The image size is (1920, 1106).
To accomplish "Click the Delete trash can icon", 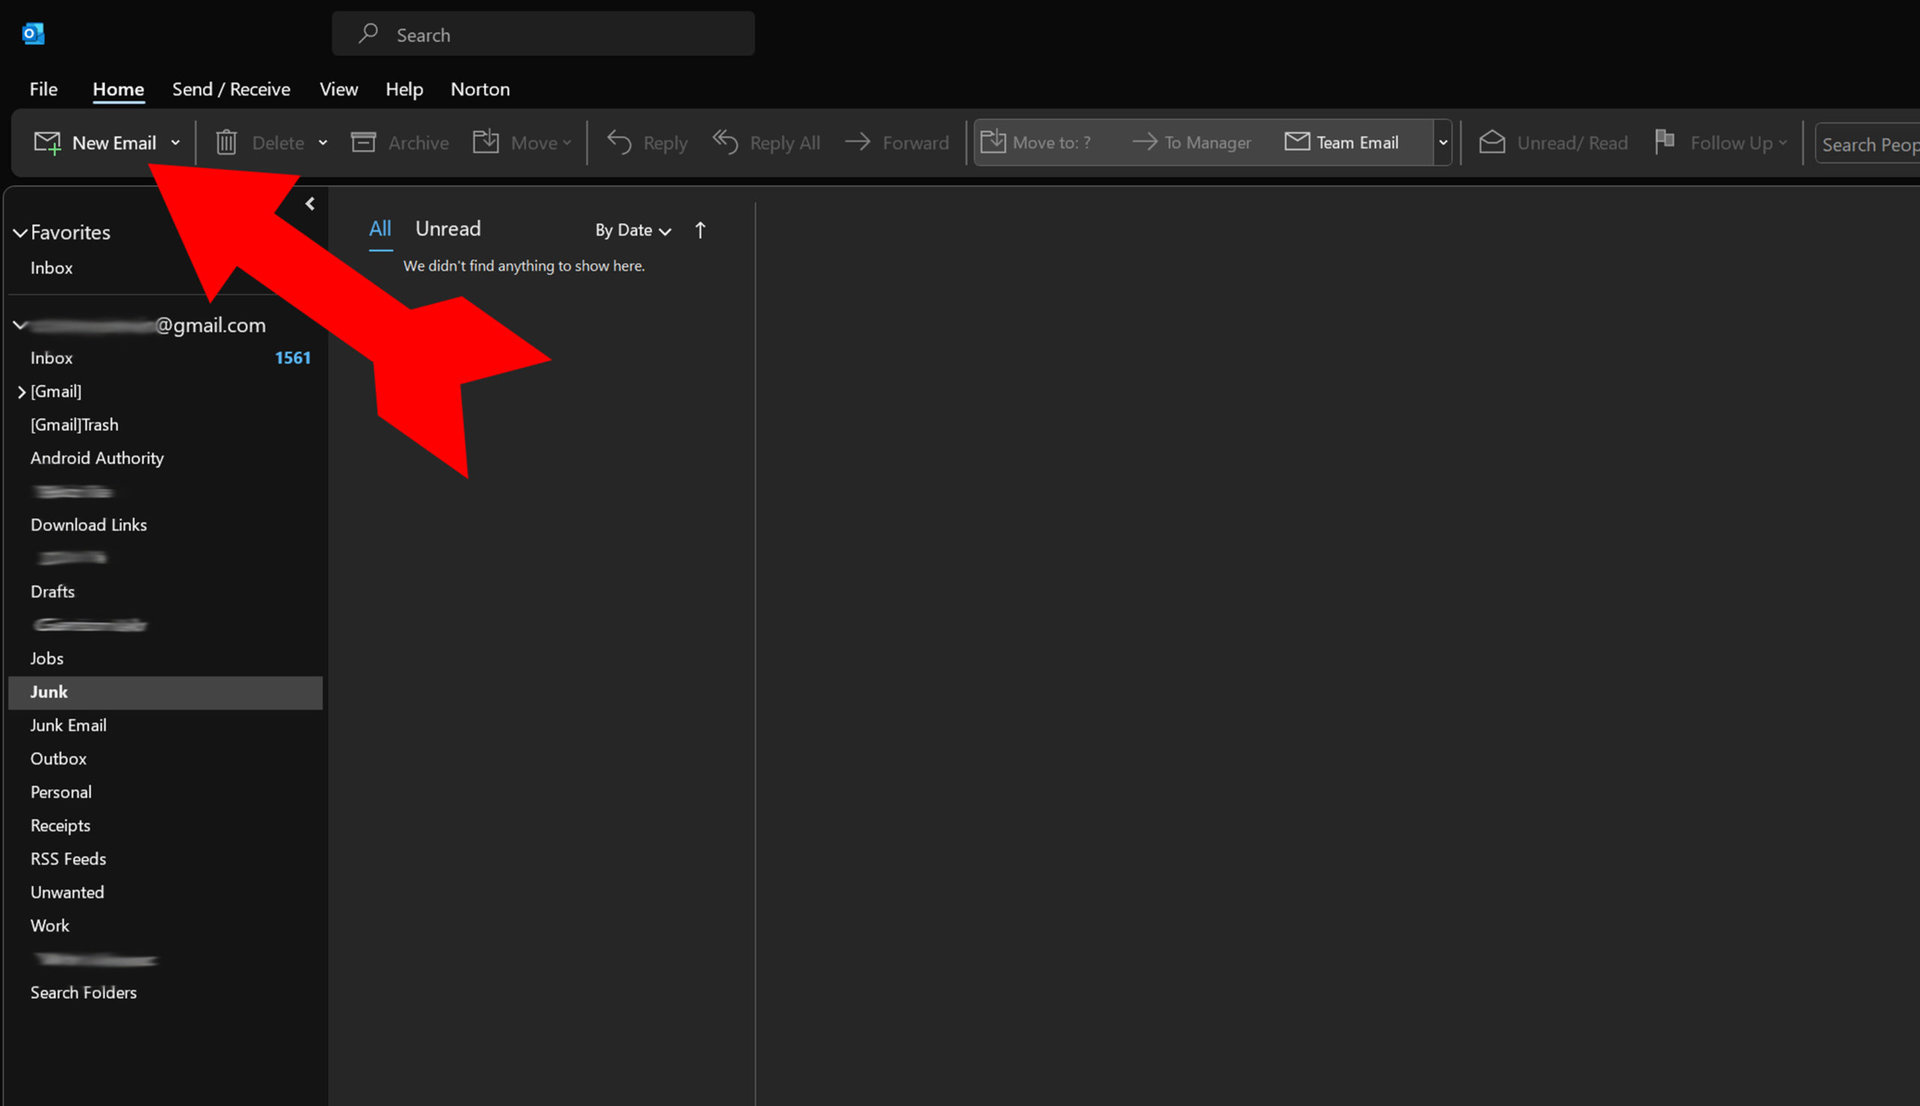I will tap(227, 143).
